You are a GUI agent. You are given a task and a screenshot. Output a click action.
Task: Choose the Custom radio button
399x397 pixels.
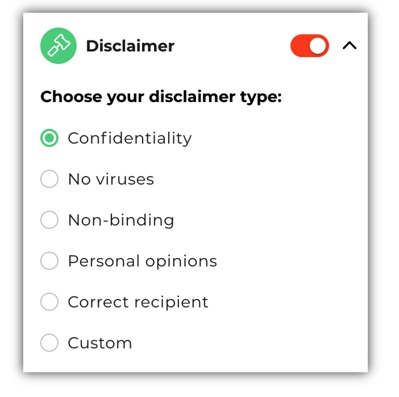tap(49, 342)
